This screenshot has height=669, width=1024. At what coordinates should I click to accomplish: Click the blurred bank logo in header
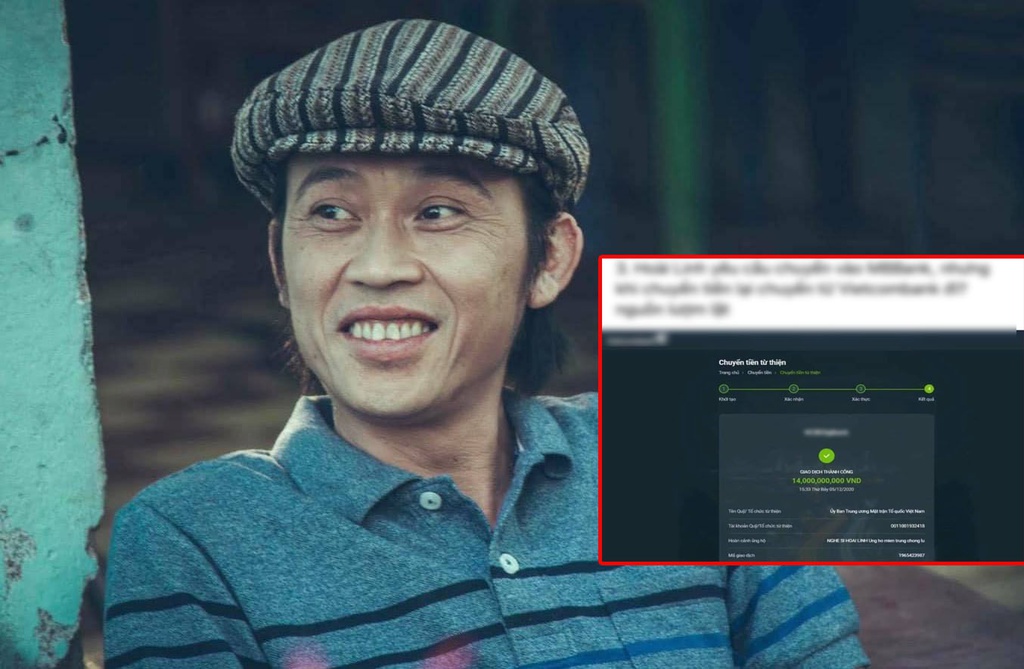(x=635, y=339)
